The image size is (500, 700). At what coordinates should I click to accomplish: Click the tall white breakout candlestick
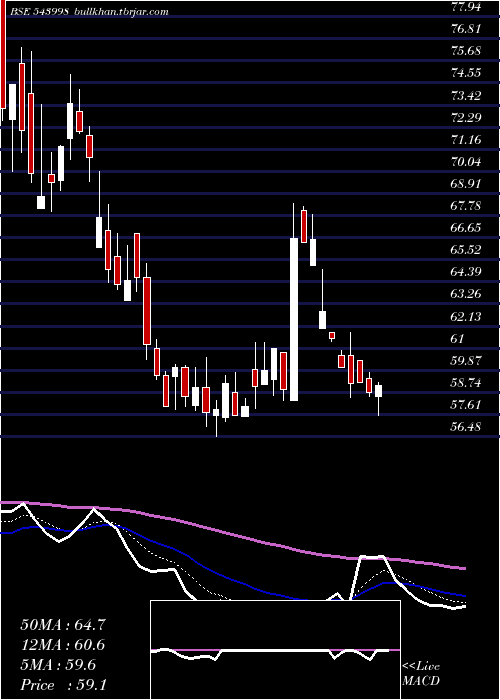pyautogui.click(x=294, y=319)
